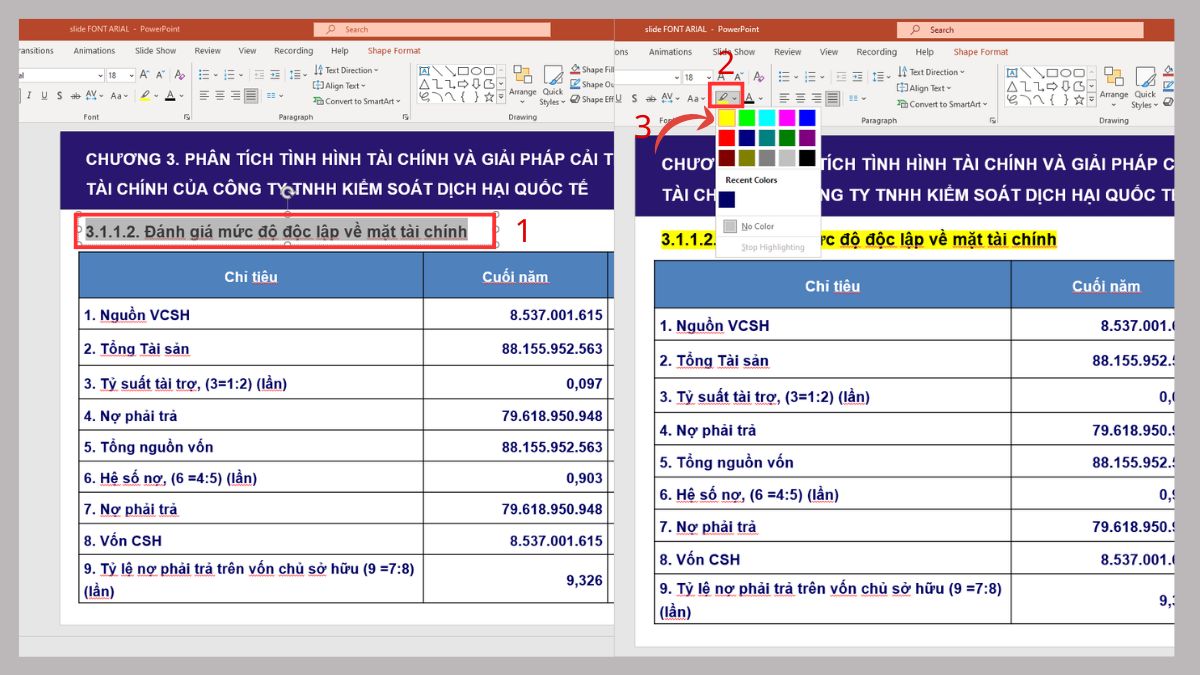The height and width of the screenshot is (675, 1200).
Task: Select the yellow Text Highlight Color pen icon
Action: coord(723,95)
